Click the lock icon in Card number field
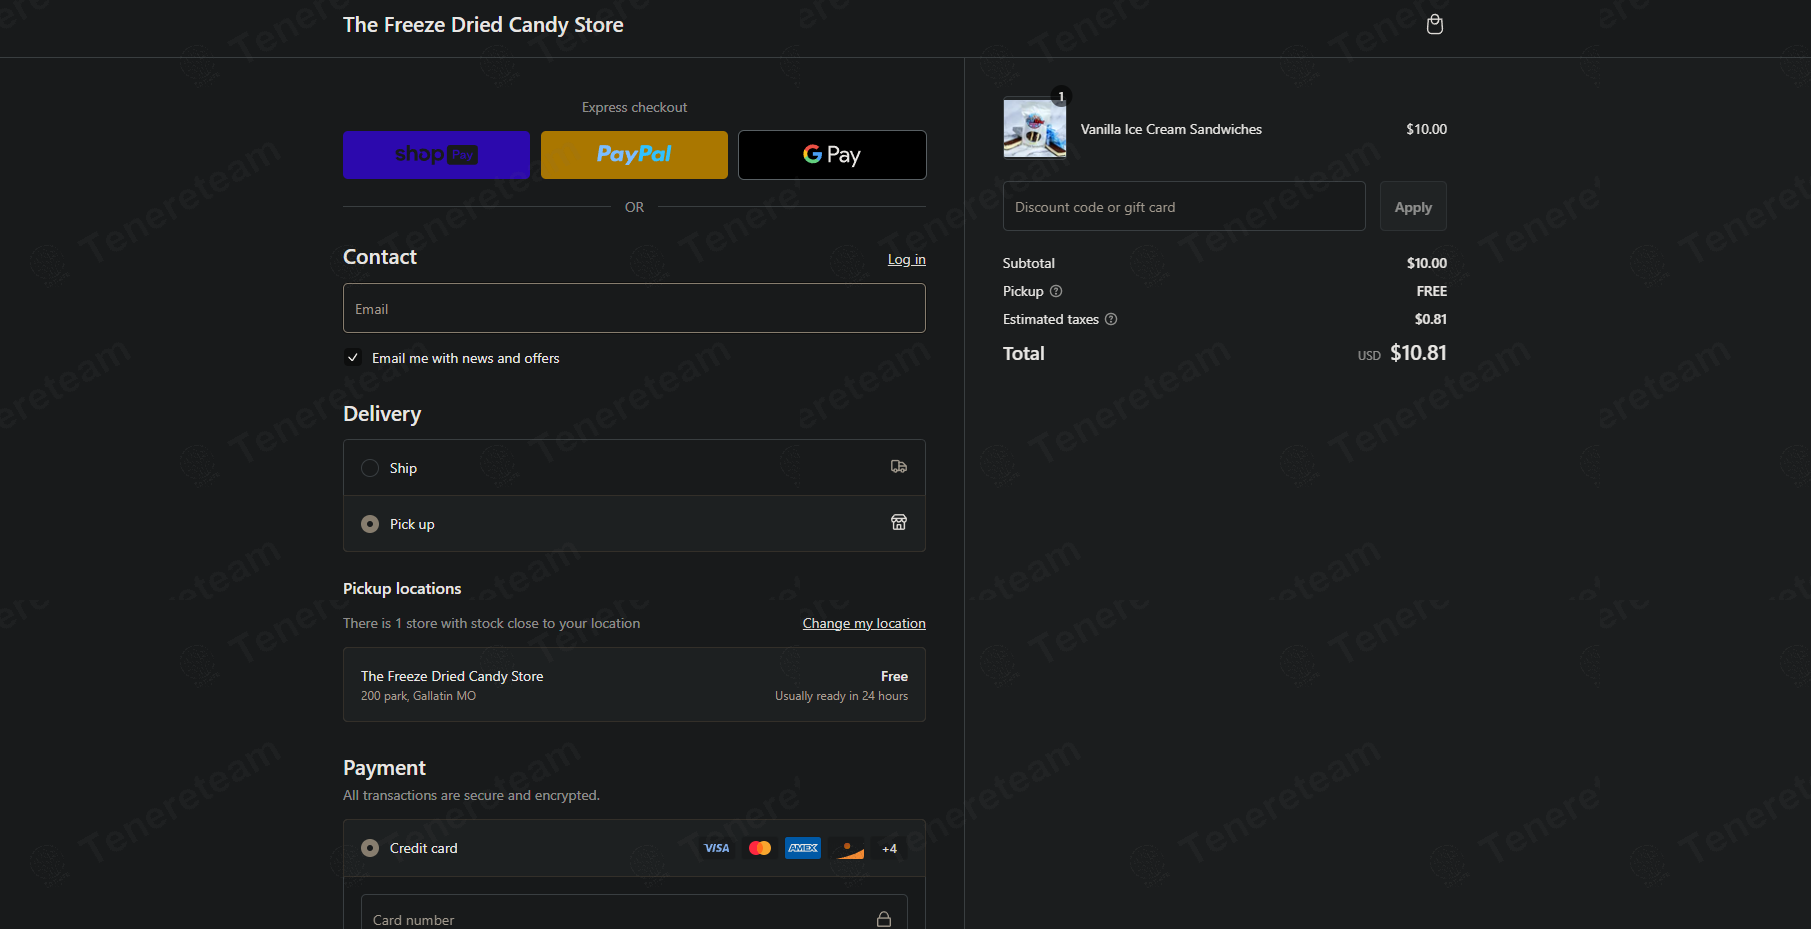This screenshot has width=1811, height=929. [884, 919]
